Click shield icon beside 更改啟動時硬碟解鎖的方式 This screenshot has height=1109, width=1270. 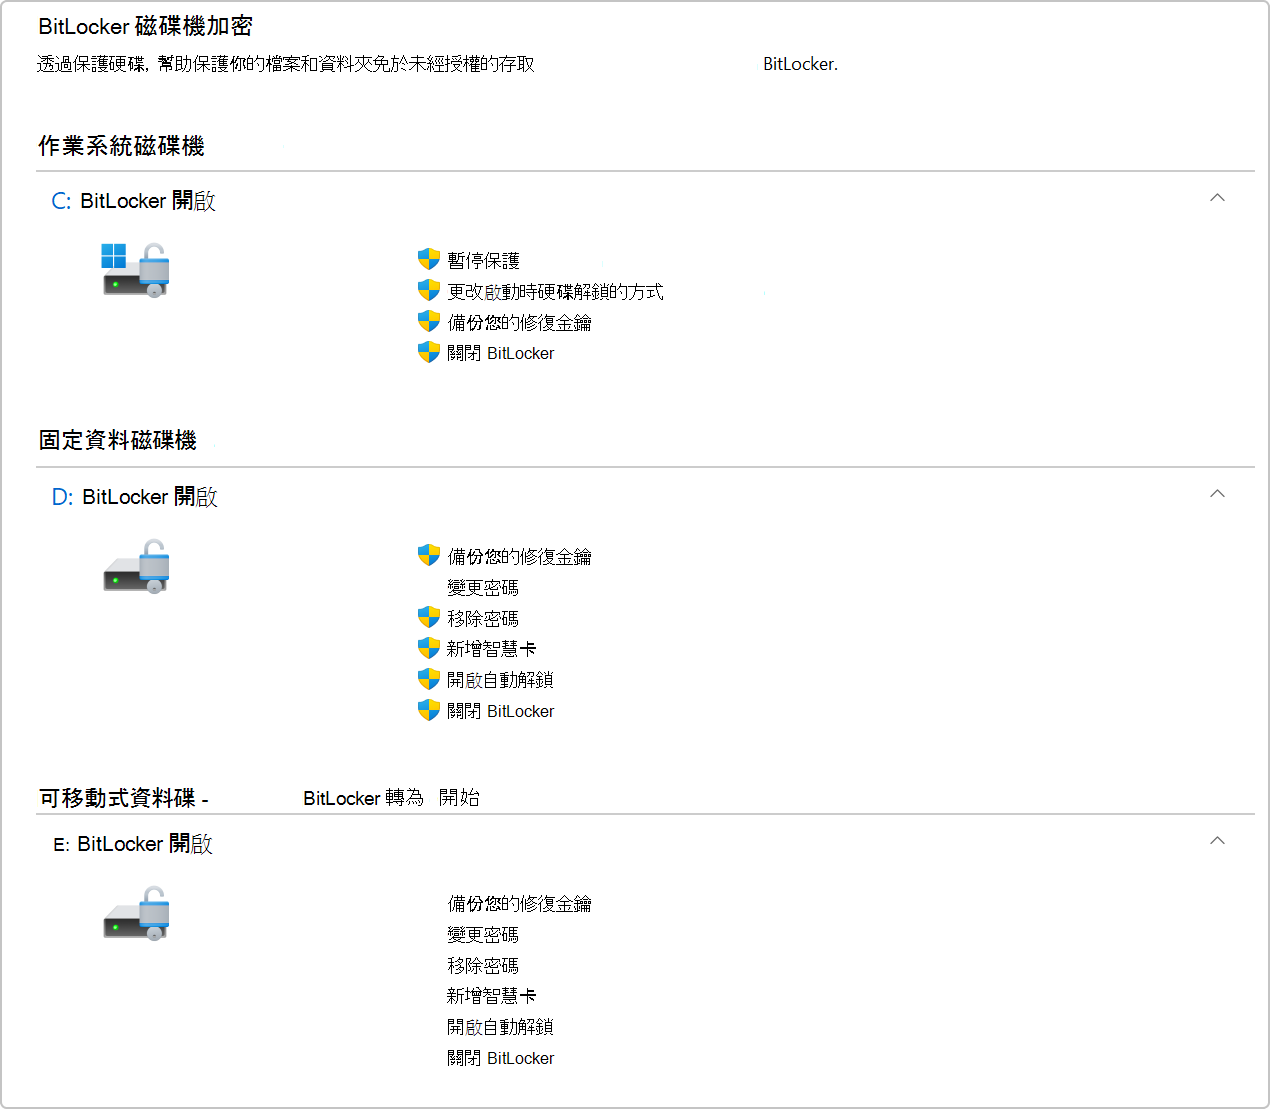(x=429, y=291)
